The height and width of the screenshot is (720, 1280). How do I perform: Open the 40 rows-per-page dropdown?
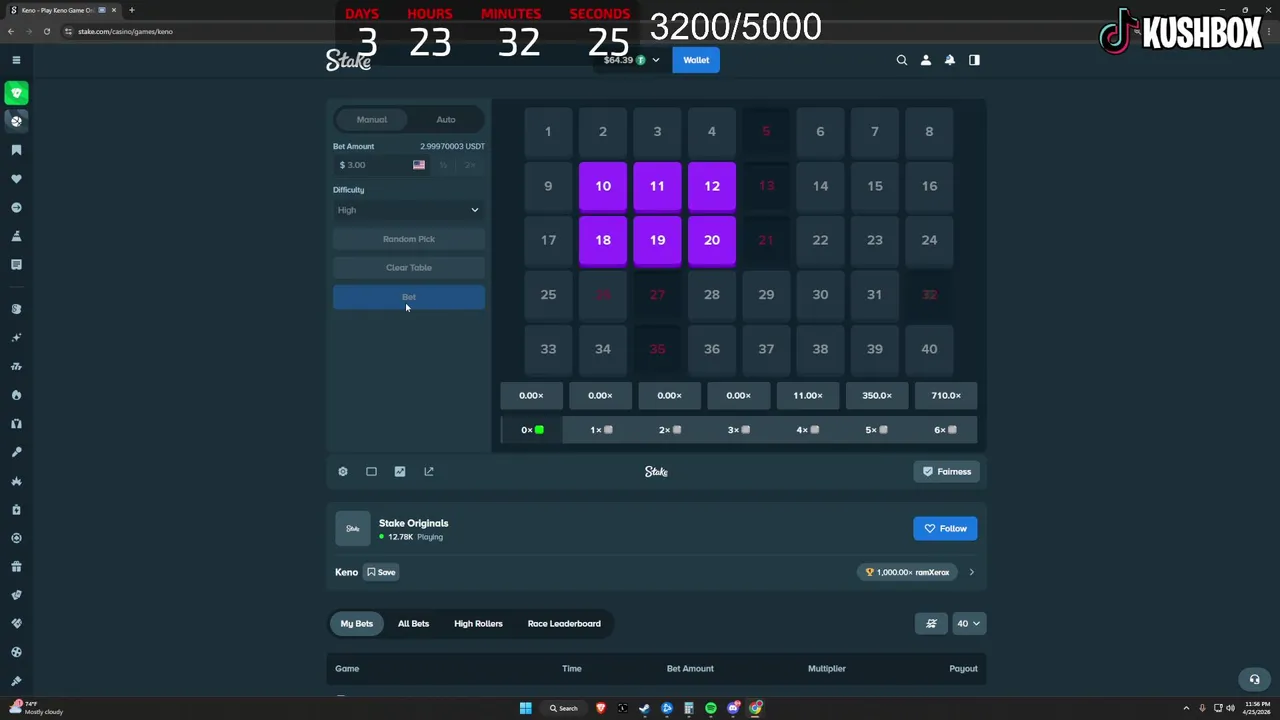tap(969, 624)
